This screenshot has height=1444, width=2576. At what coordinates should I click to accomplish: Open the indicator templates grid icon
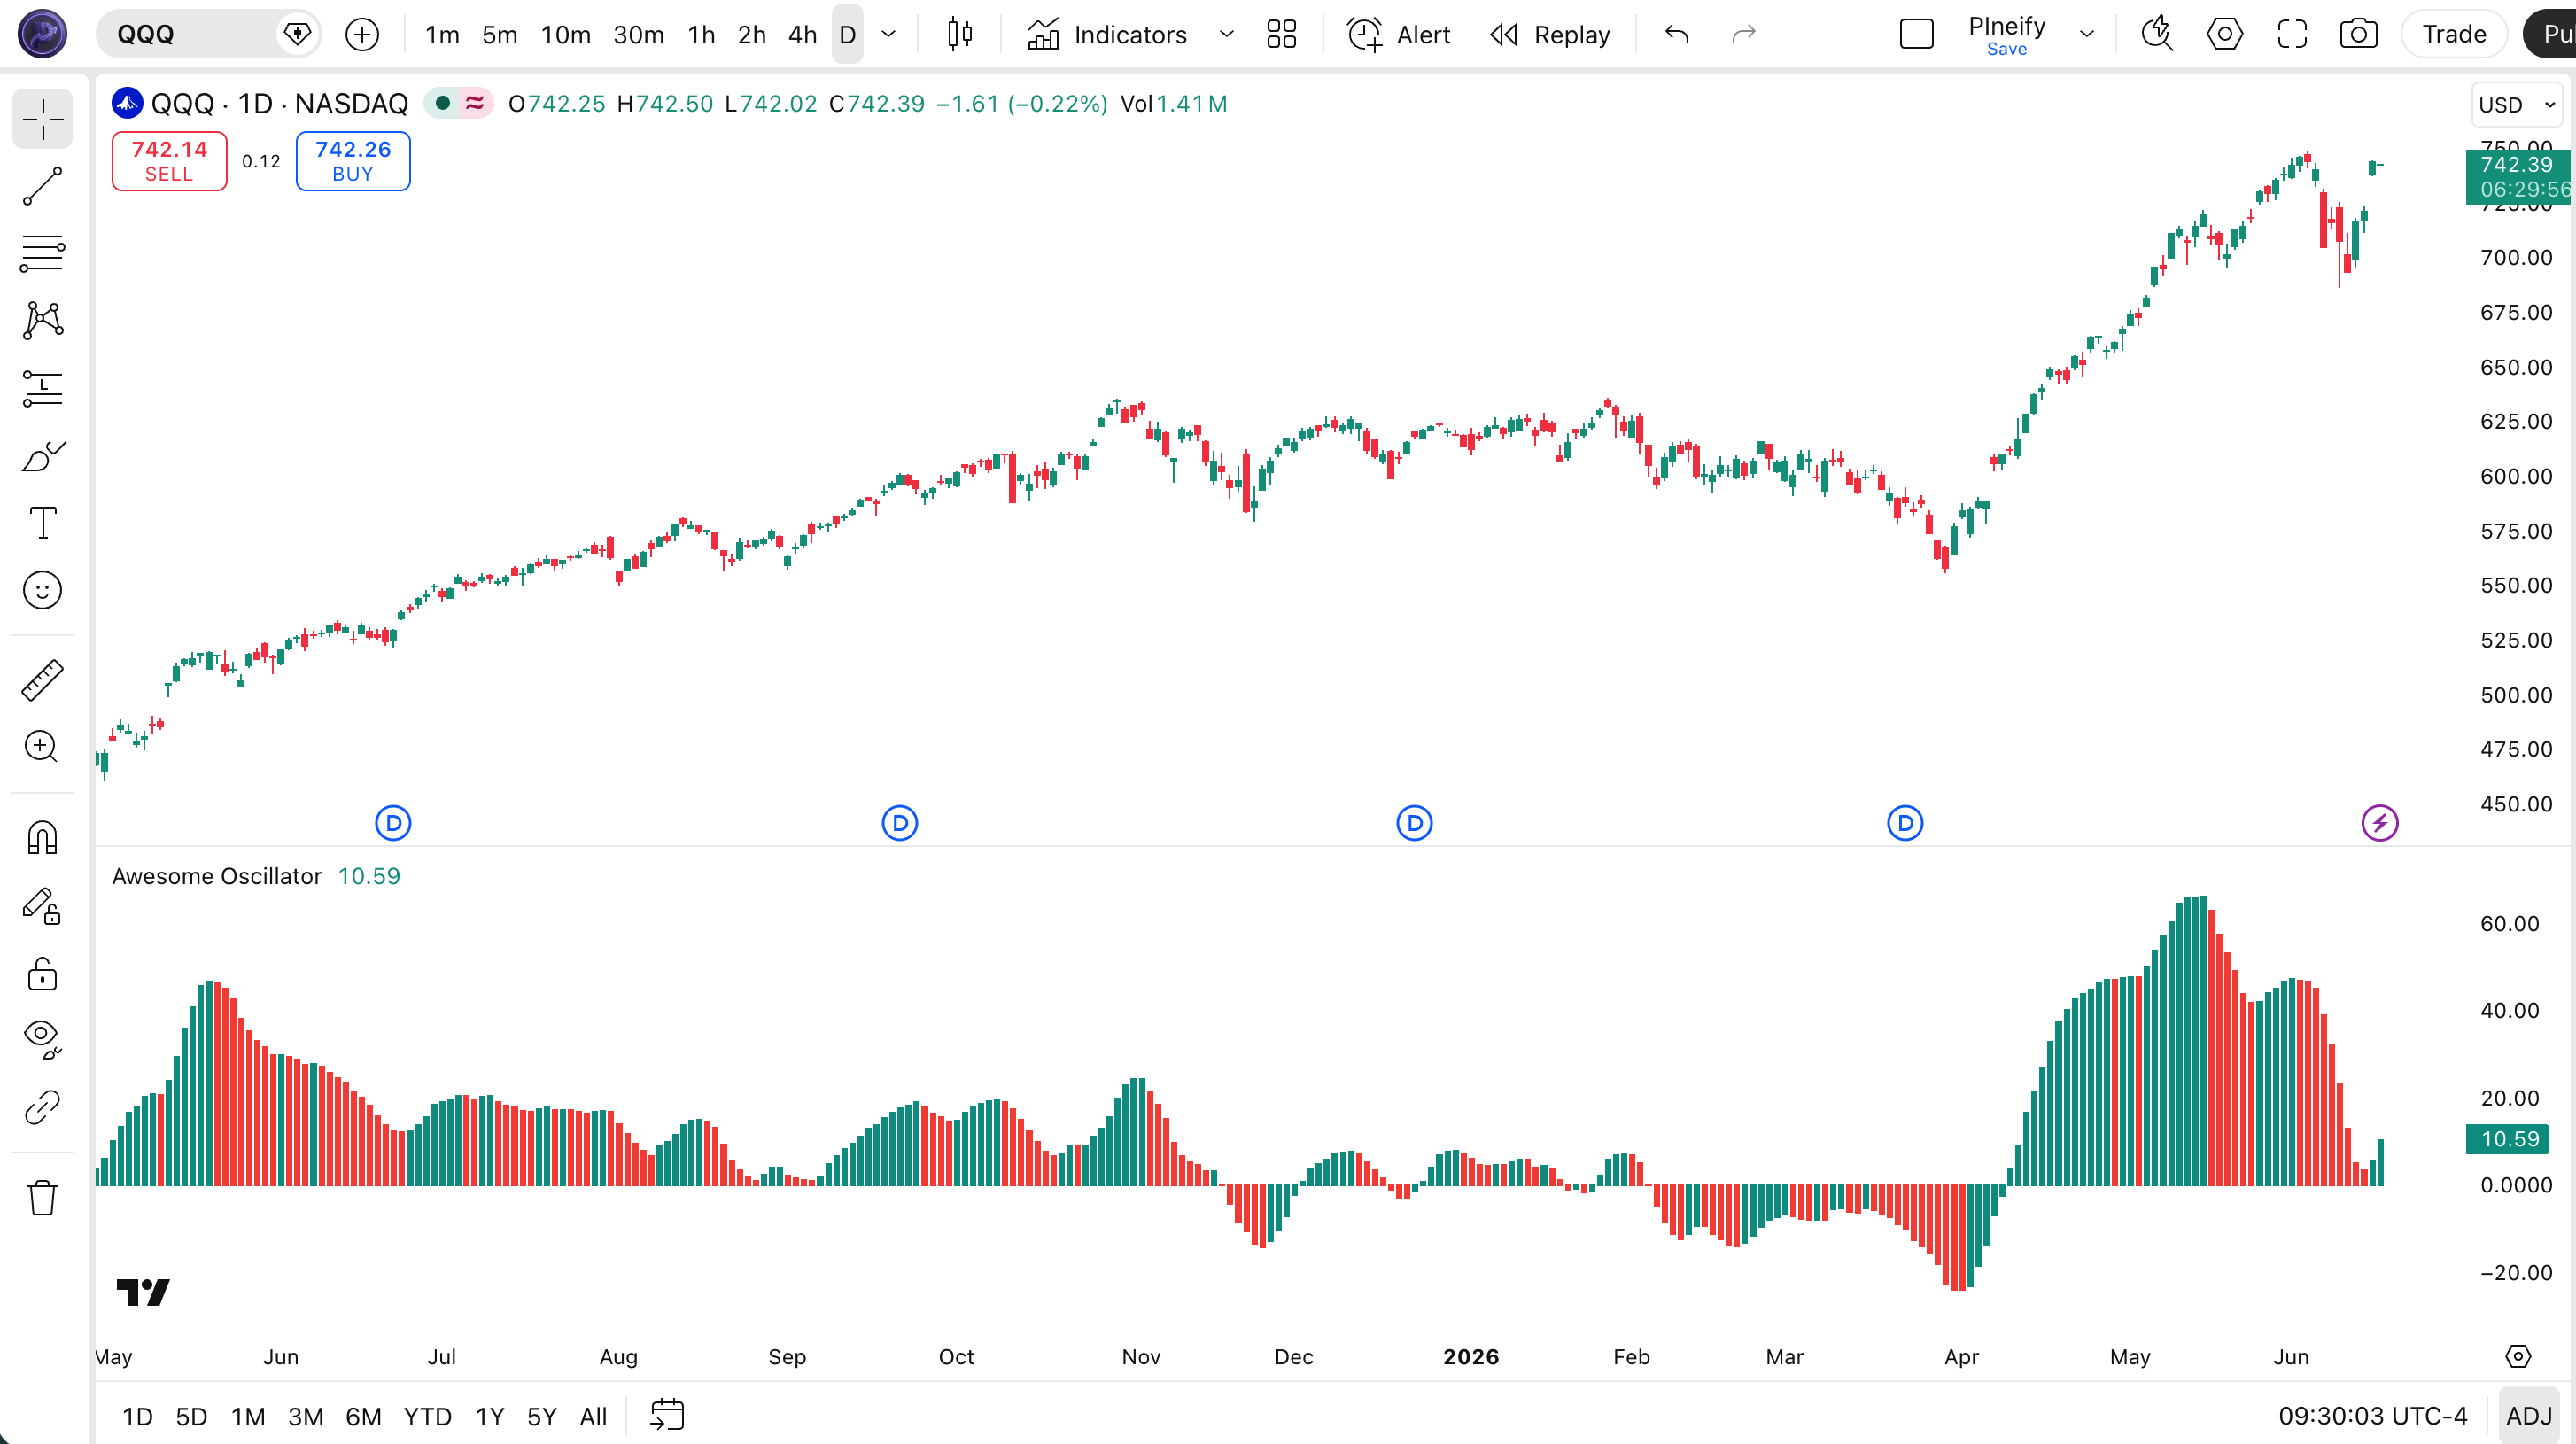click(1281, 35)
